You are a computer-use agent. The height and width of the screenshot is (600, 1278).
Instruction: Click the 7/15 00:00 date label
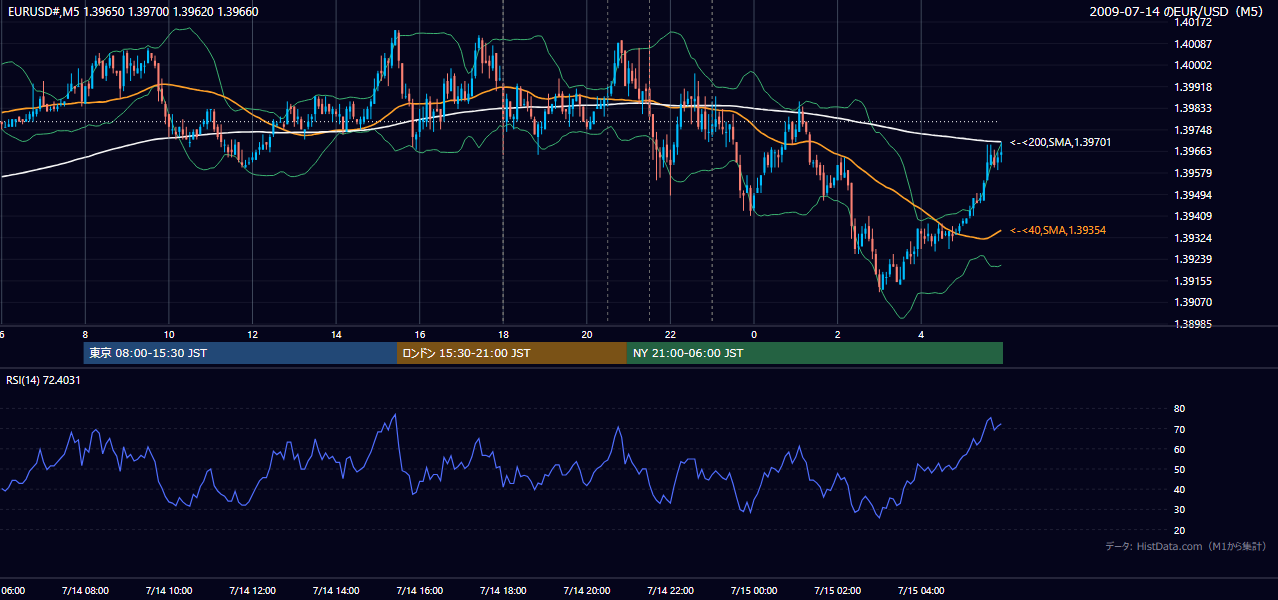click(753, 591)
